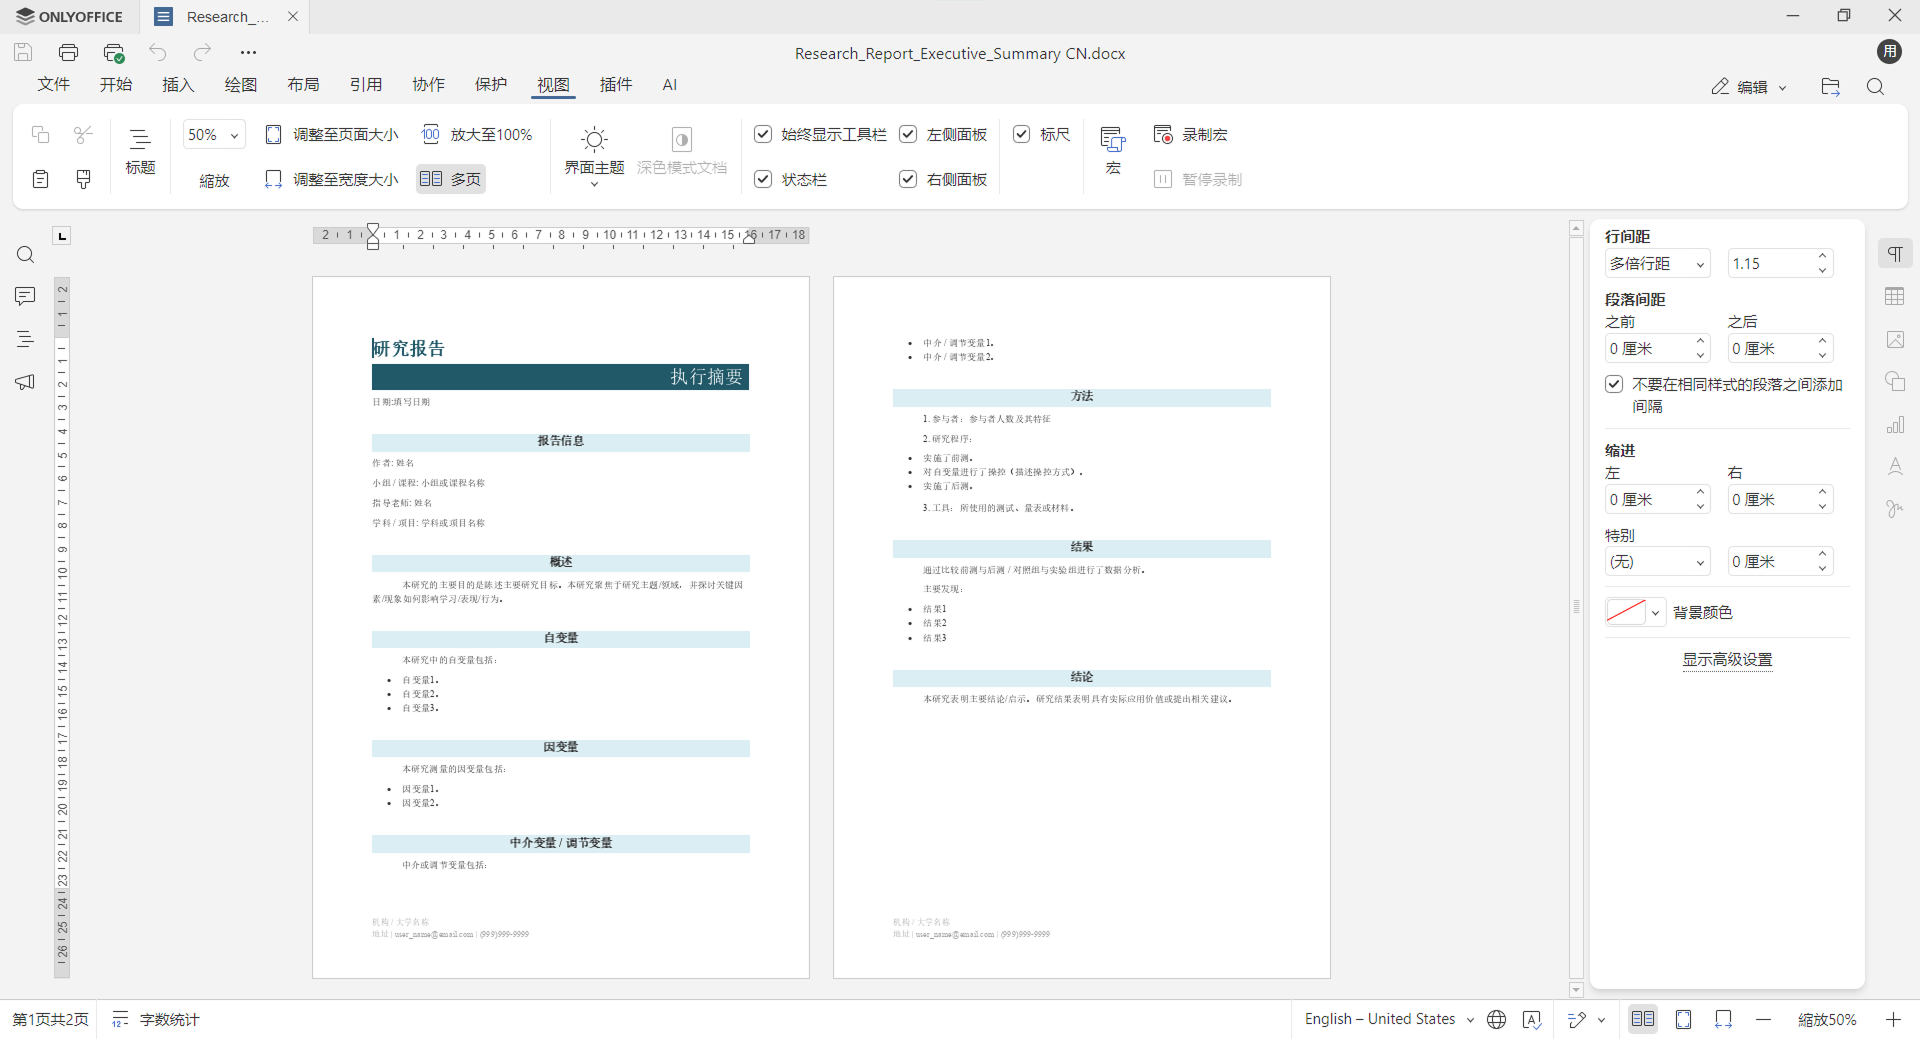The image size is (1920, 1039).
Task: Open the AI ribbon tab
Action: point(669,85)
